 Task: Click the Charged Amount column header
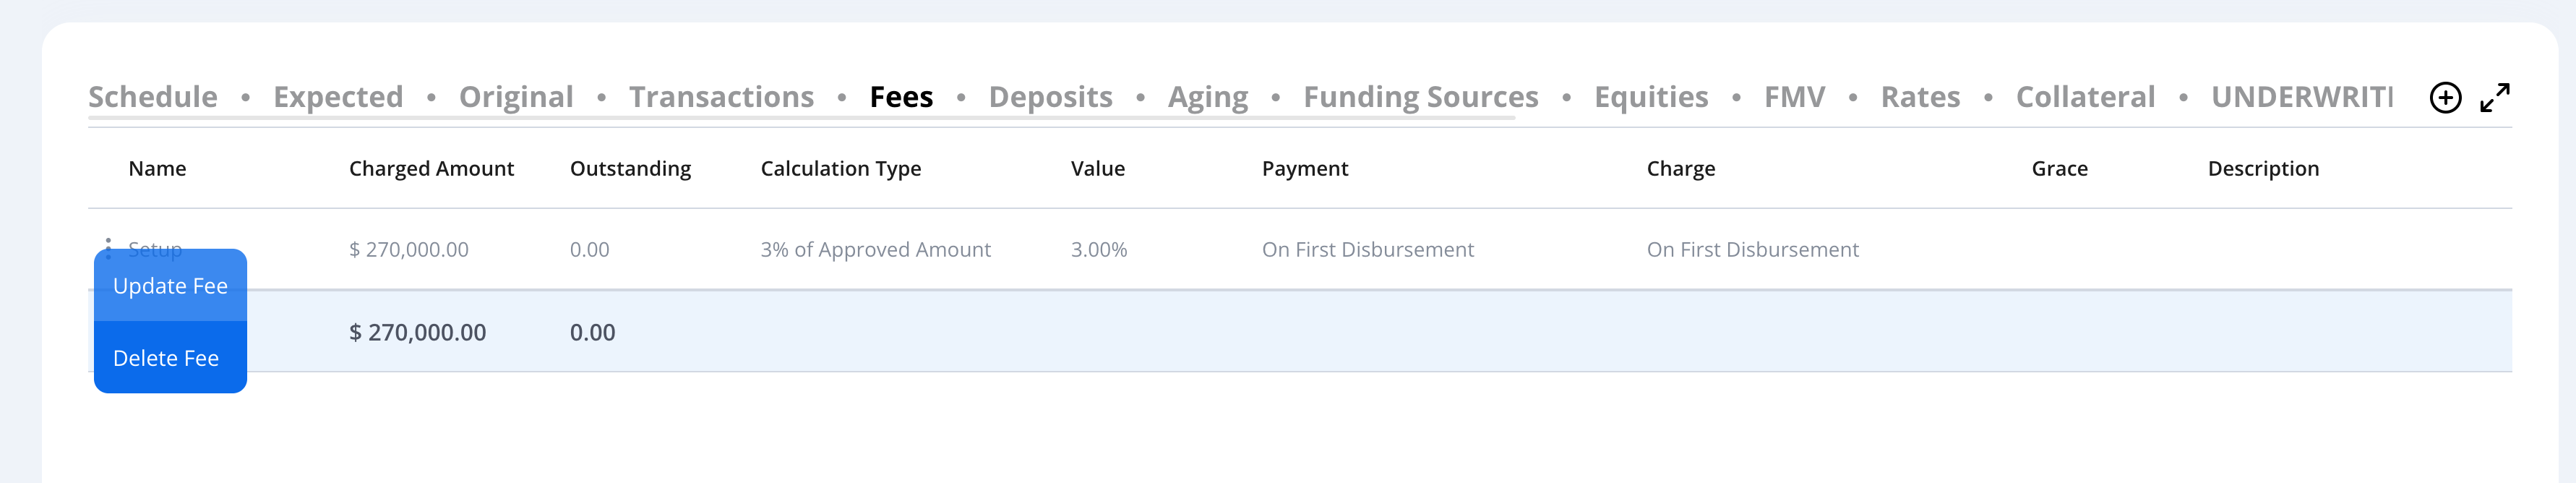(431, 169)
